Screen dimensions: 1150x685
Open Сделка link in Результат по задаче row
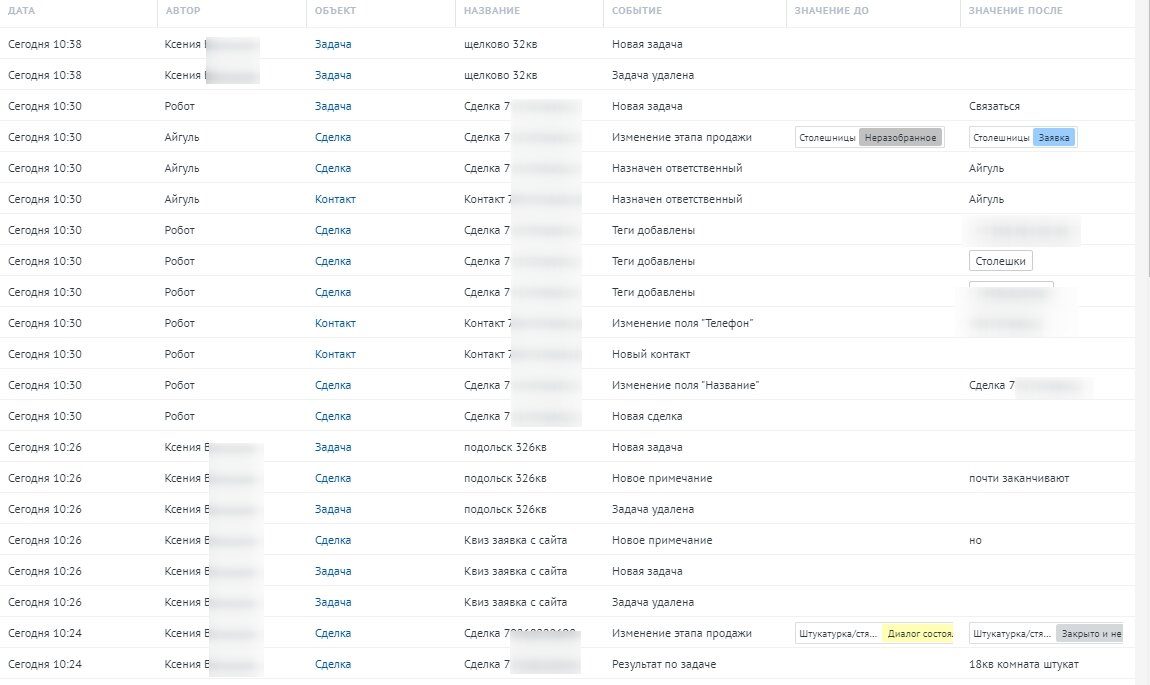(333, 664)
